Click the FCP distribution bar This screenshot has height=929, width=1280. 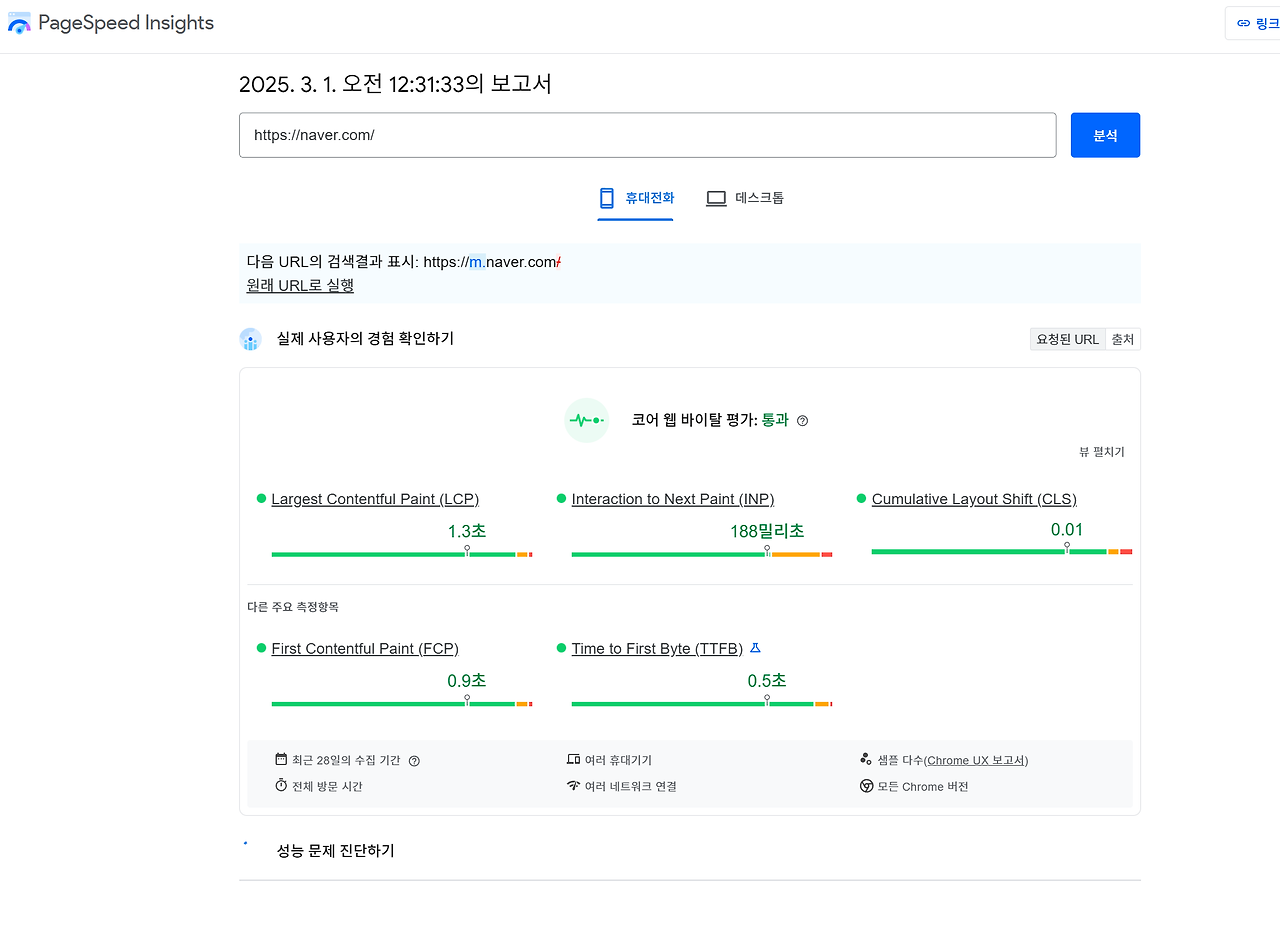click(x=402, y=704)
